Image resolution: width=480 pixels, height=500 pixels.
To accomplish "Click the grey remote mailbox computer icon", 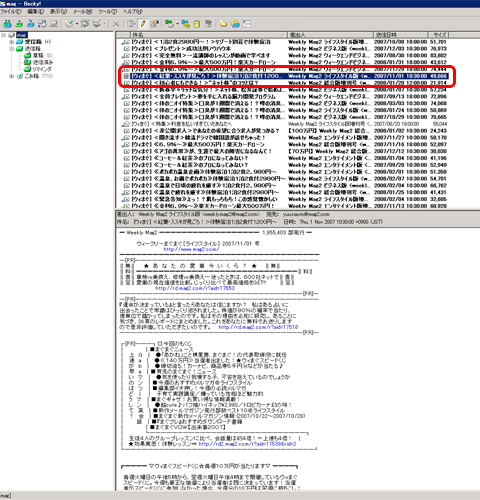I will (x=54, y=24).
